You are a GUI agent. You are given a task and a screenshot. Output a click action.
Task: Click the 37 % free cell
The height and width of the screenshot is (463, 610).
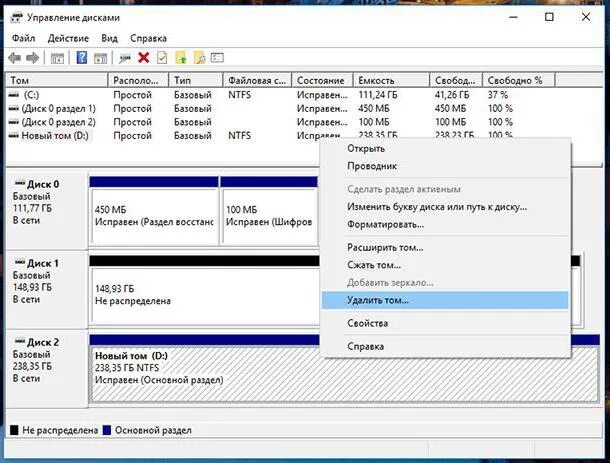click(x=498, y=95)
